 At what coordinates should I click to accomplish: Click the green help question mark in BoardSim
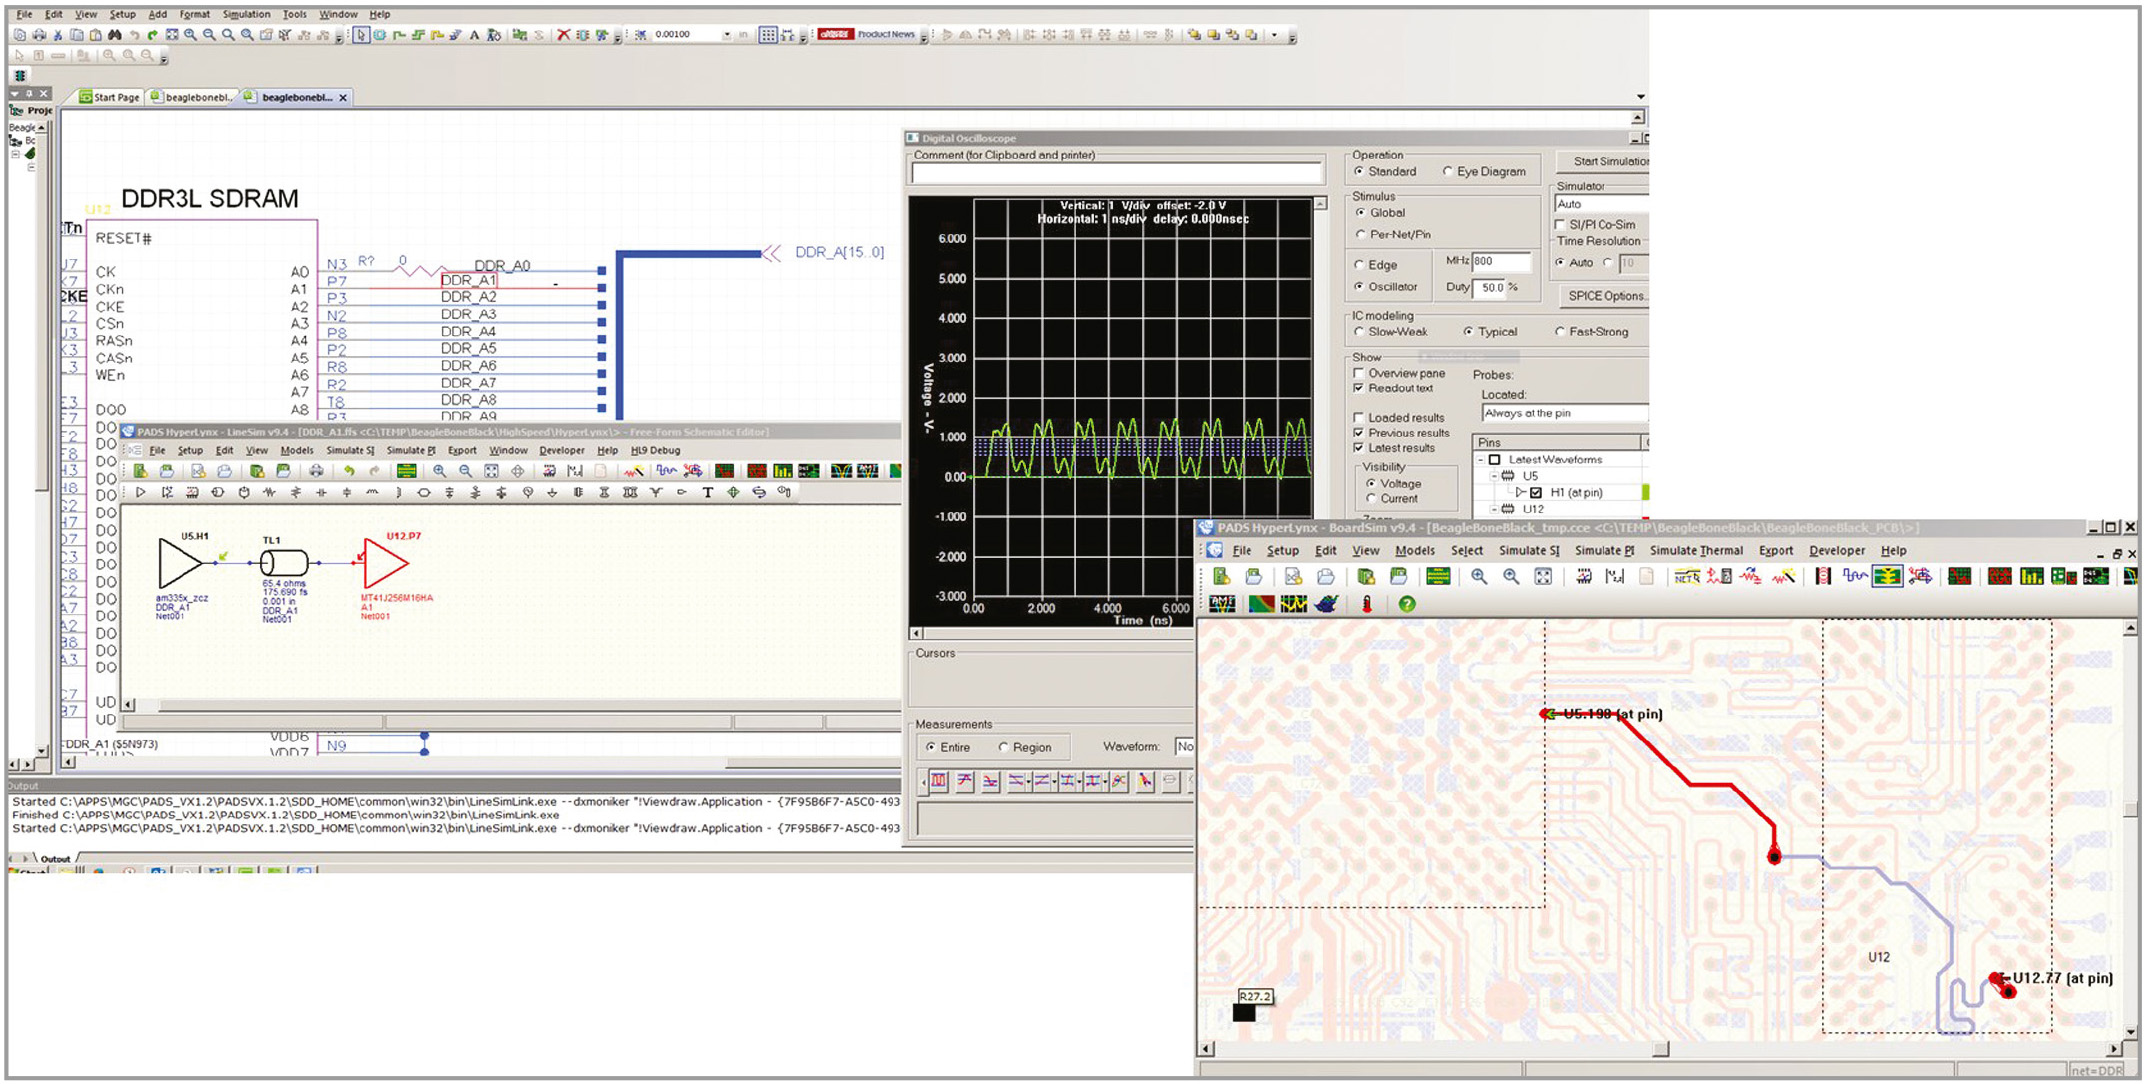click(1407, 604)
